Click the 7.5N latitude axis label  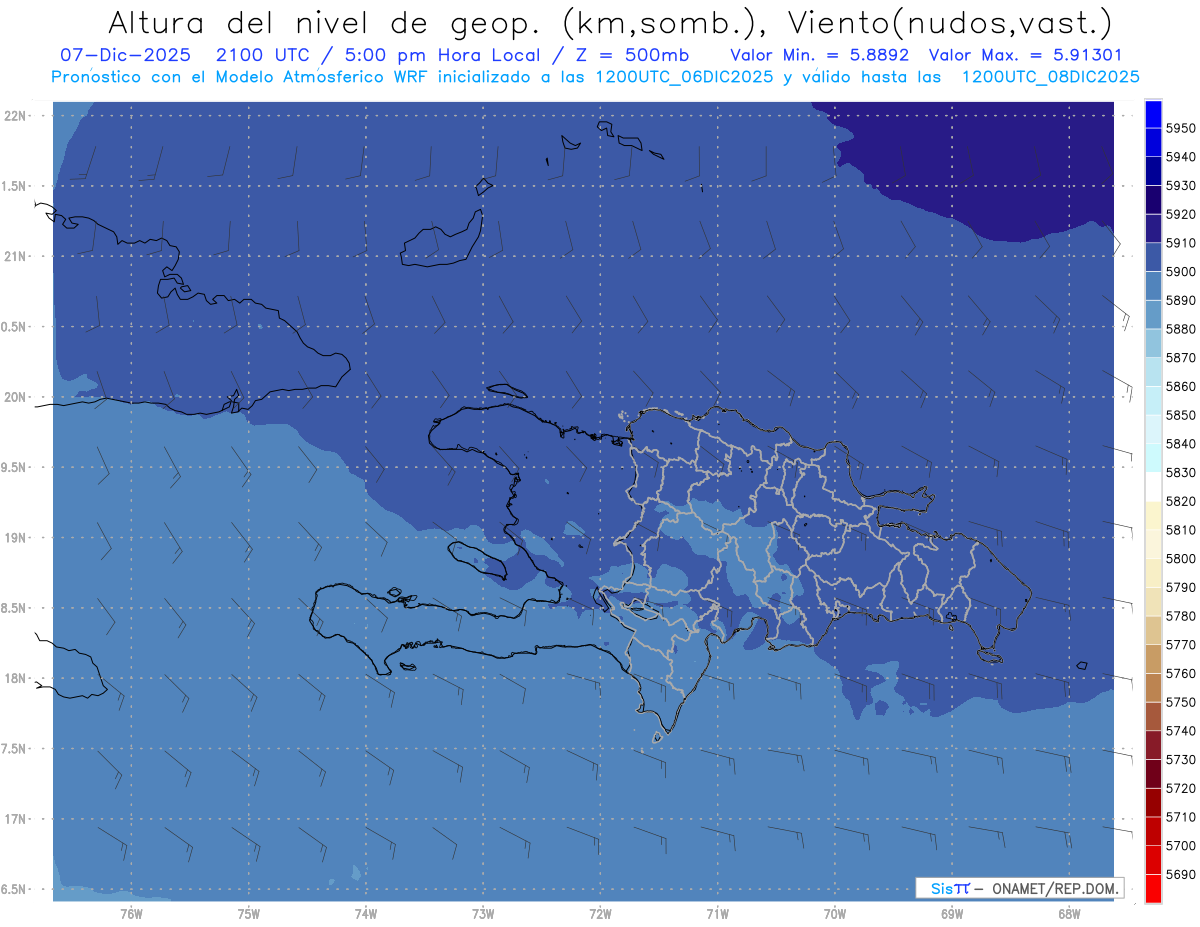(x=15, y=749)
